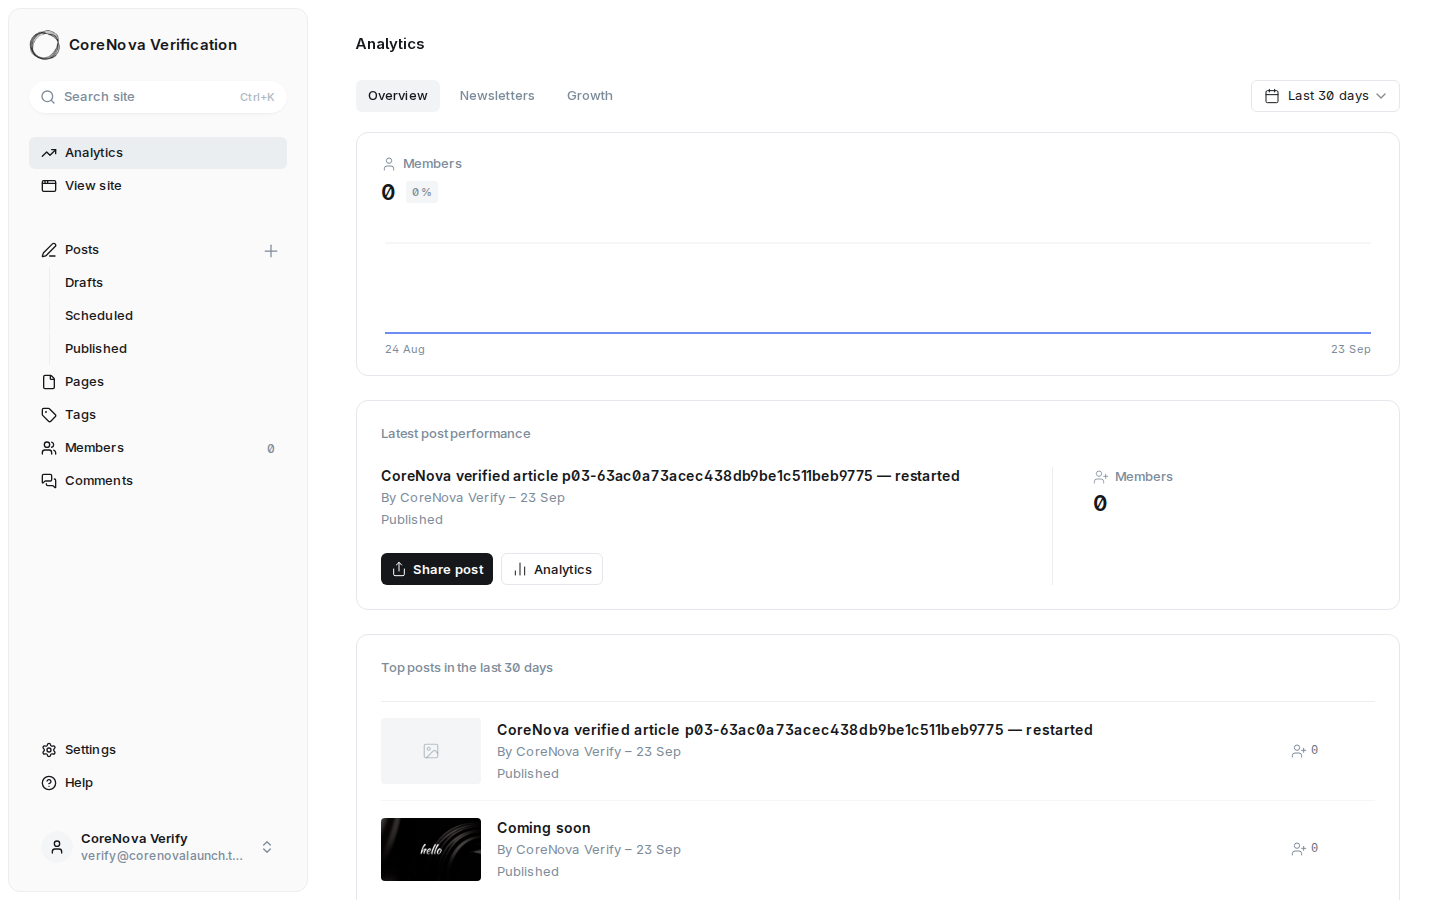Open the Last 30 days dropdown
Image resolution: width=1440 pixels, height=900 pixels.
point(1325,96)
